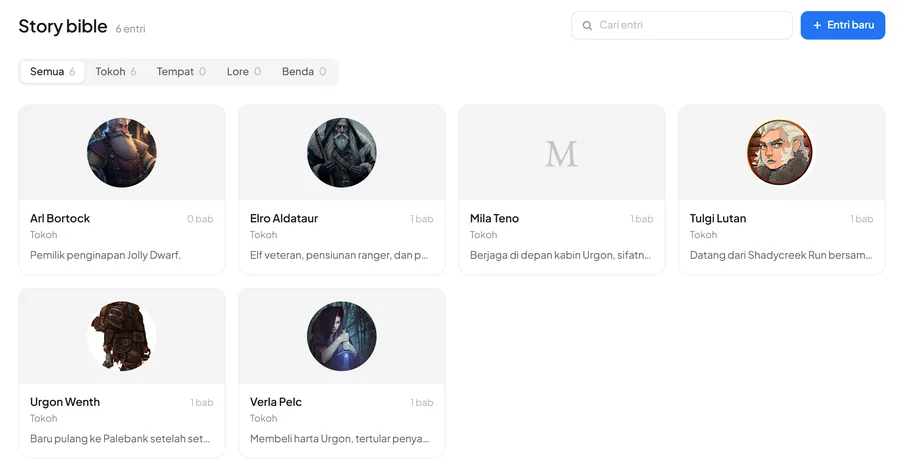Open Verla Pelc's avatar portrait

(x=342, y=336)
